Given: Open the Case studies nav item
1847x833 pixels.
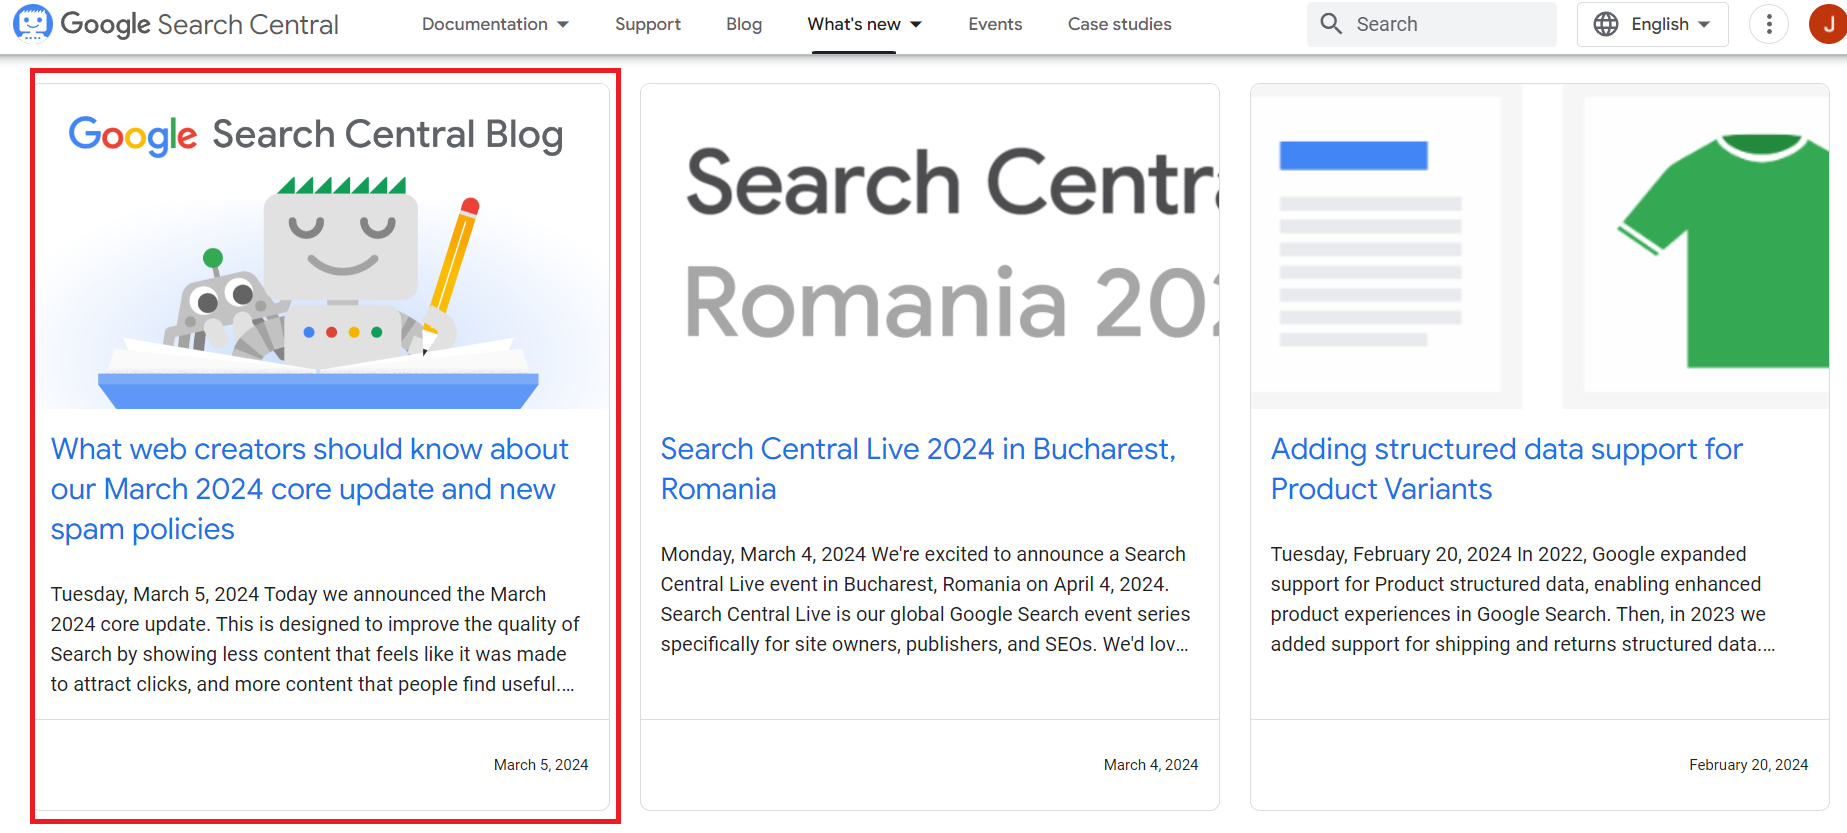Looking at the screenshot, I should 1119,24.
